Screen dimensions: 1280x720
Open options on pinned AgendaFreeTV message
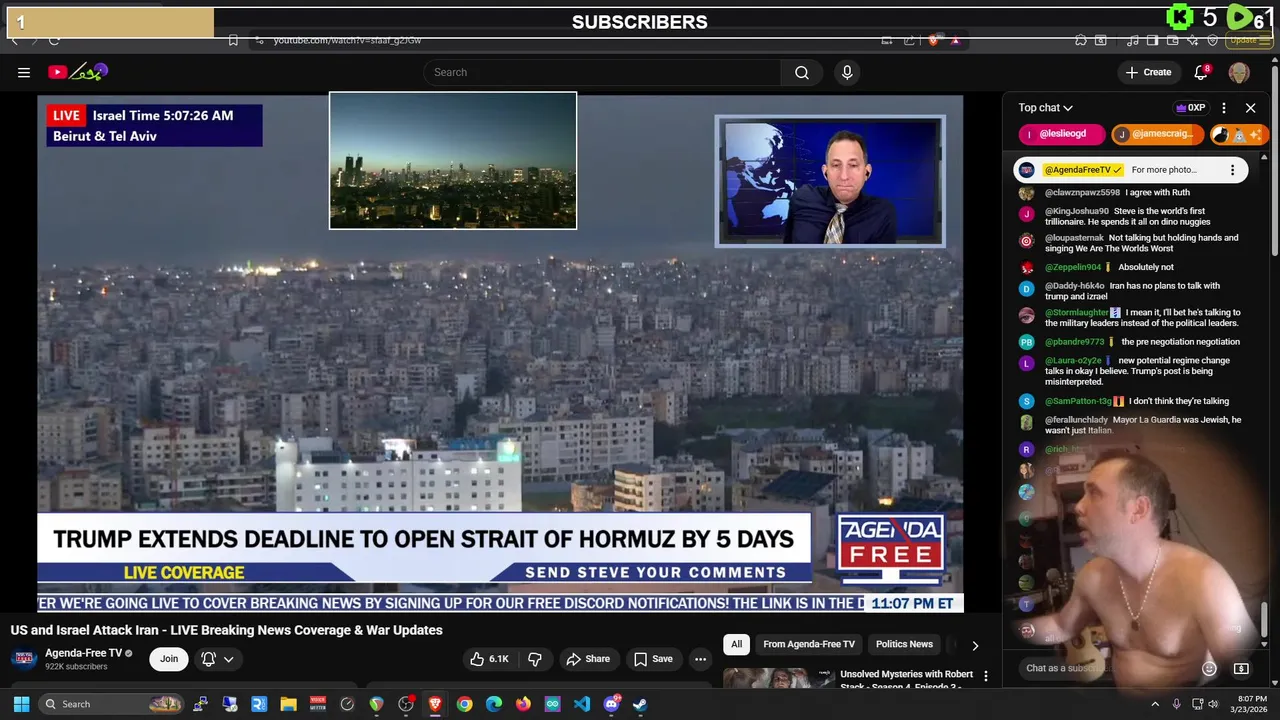(x=1232, y=170)
